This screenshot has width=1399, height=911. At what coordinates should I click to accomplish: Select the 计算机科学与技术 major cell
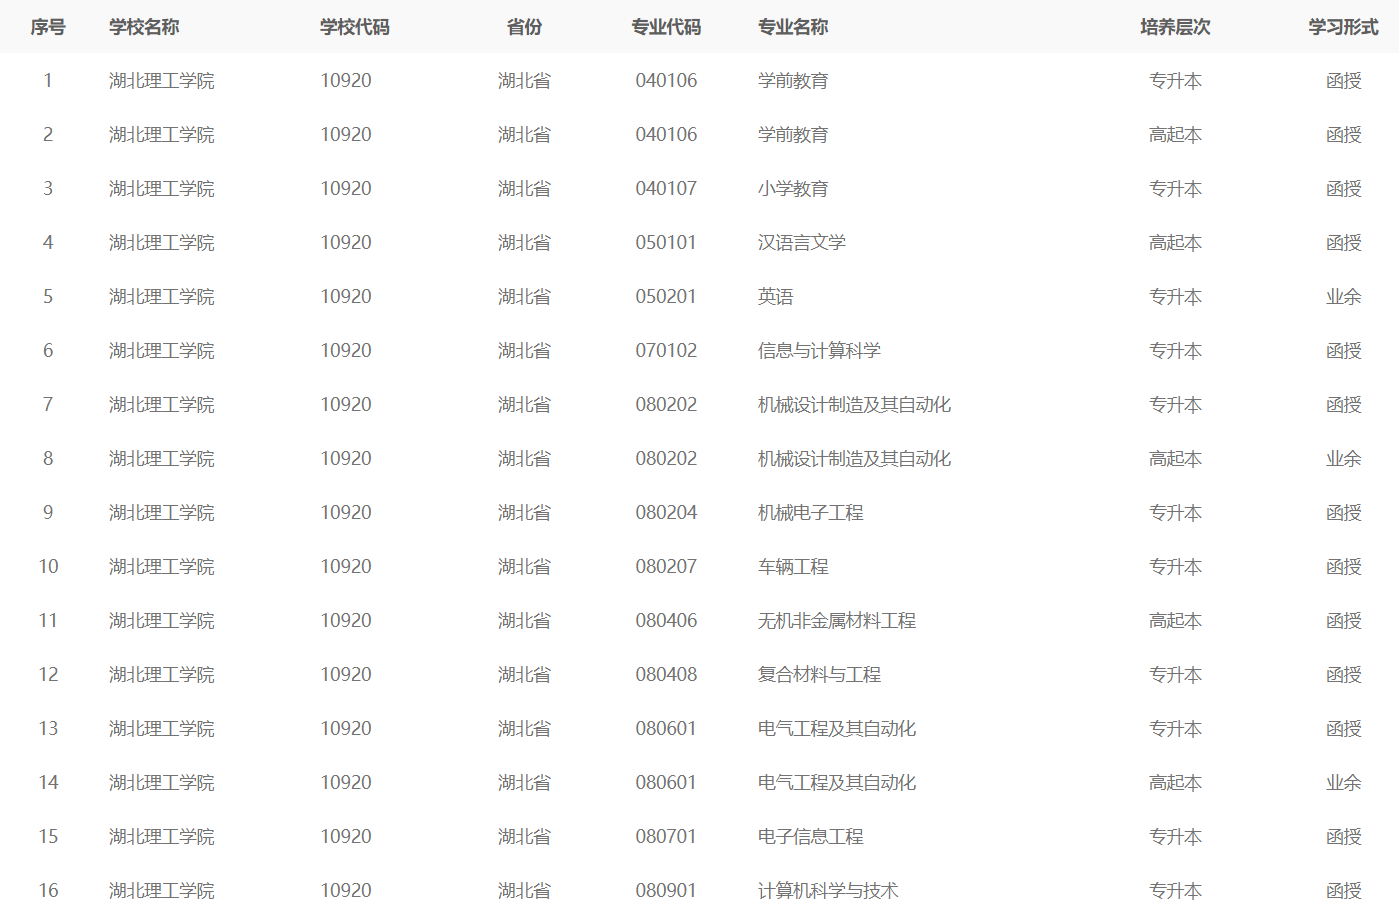(828, 891)
